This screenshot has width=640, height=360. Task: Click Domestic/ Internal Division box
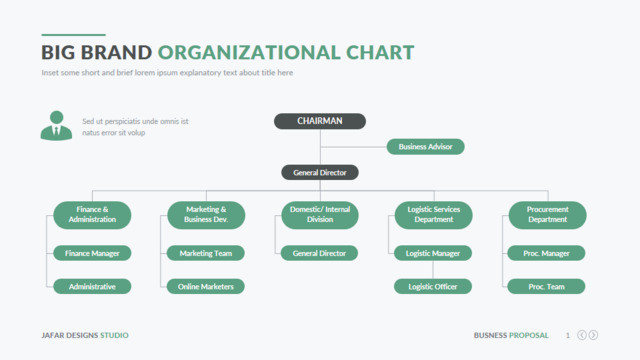pyautogui.click(x=320, y=215)
